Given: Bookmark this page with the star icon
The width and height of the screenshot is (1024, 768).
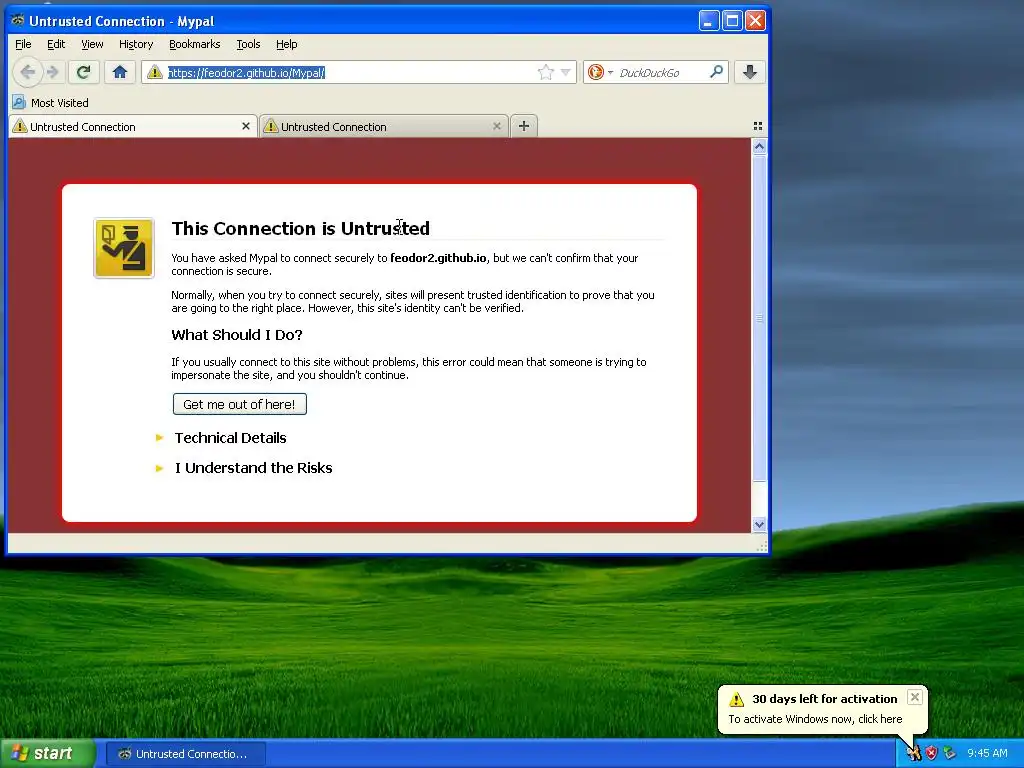Looking at the screenshot, I should tap(545, 72).
